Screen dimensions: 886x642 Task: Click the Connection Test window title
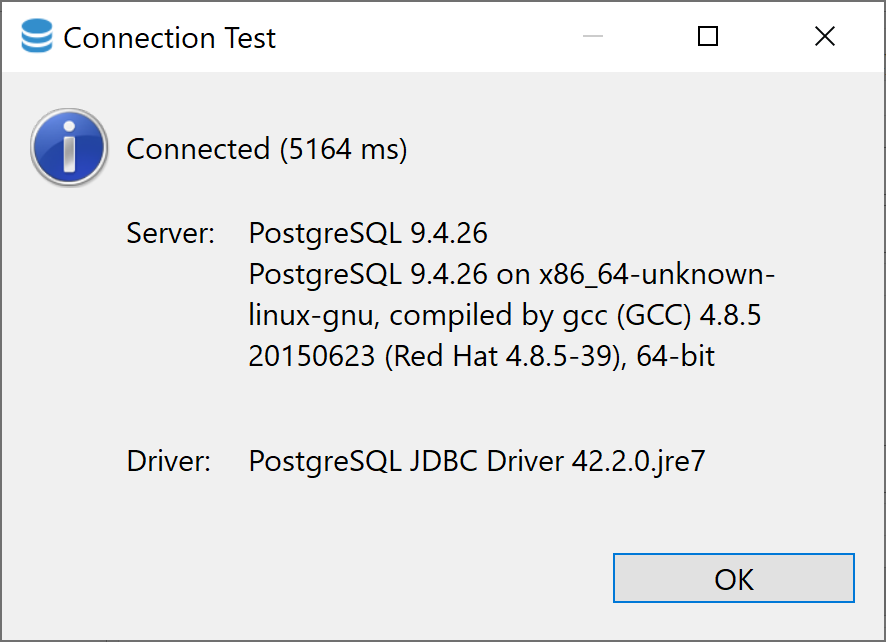click(169, 38)
